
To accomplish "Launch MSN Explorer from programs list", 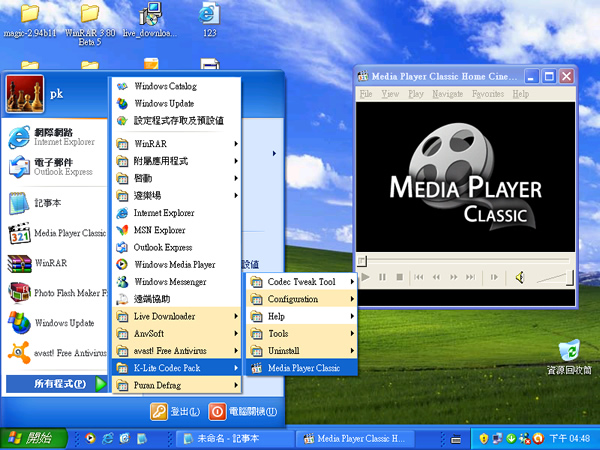I will [x=177, y=230].
